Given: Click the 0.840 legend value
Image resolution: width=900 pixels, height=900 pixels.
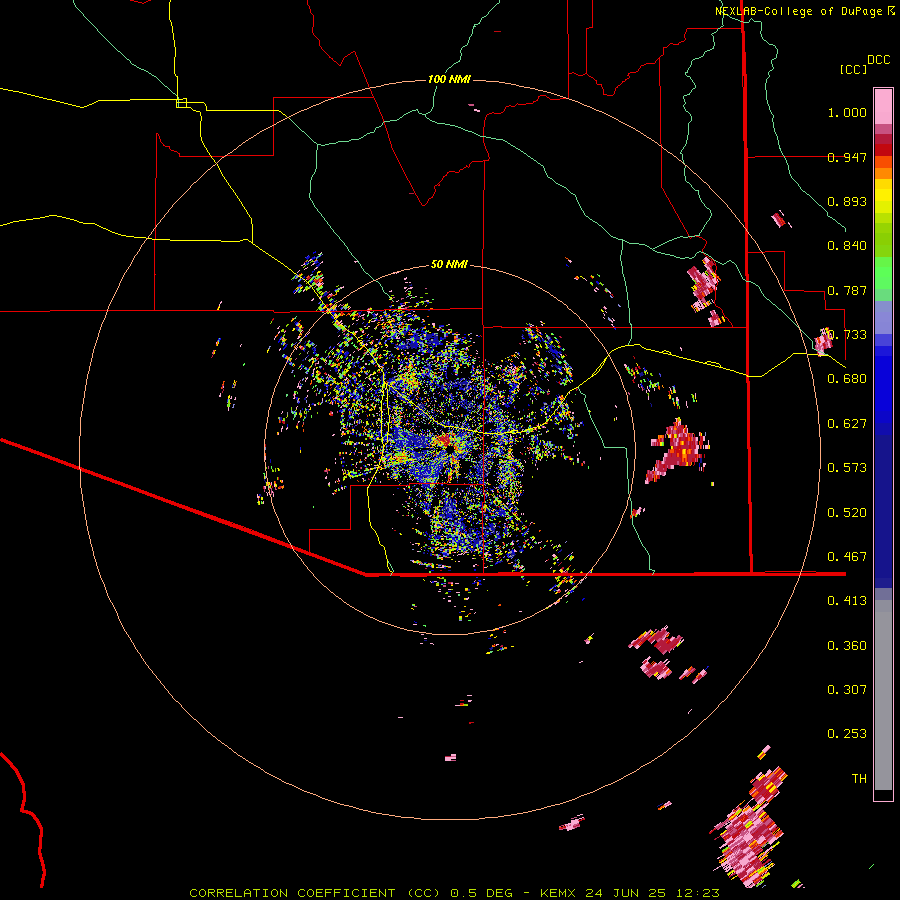Looking at the screenshot, I should pos(847,246).
